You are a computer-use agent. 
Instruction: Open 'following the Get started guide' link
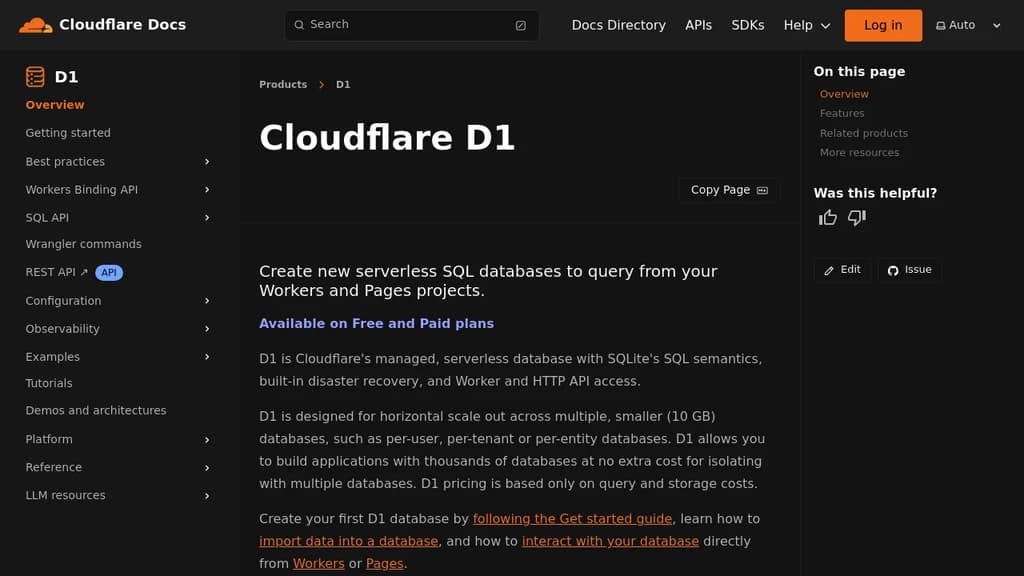click(572, 519)
